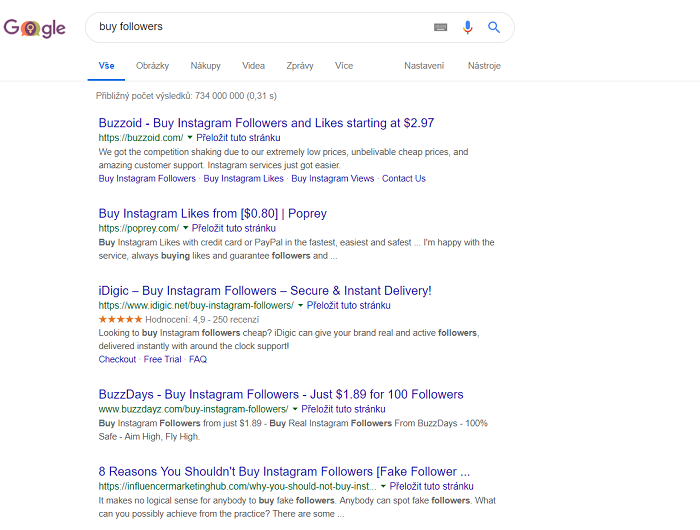The height and width of the screenshot is (530, 700).
Task: Open Buzzoid result title link
Action: 266,123
